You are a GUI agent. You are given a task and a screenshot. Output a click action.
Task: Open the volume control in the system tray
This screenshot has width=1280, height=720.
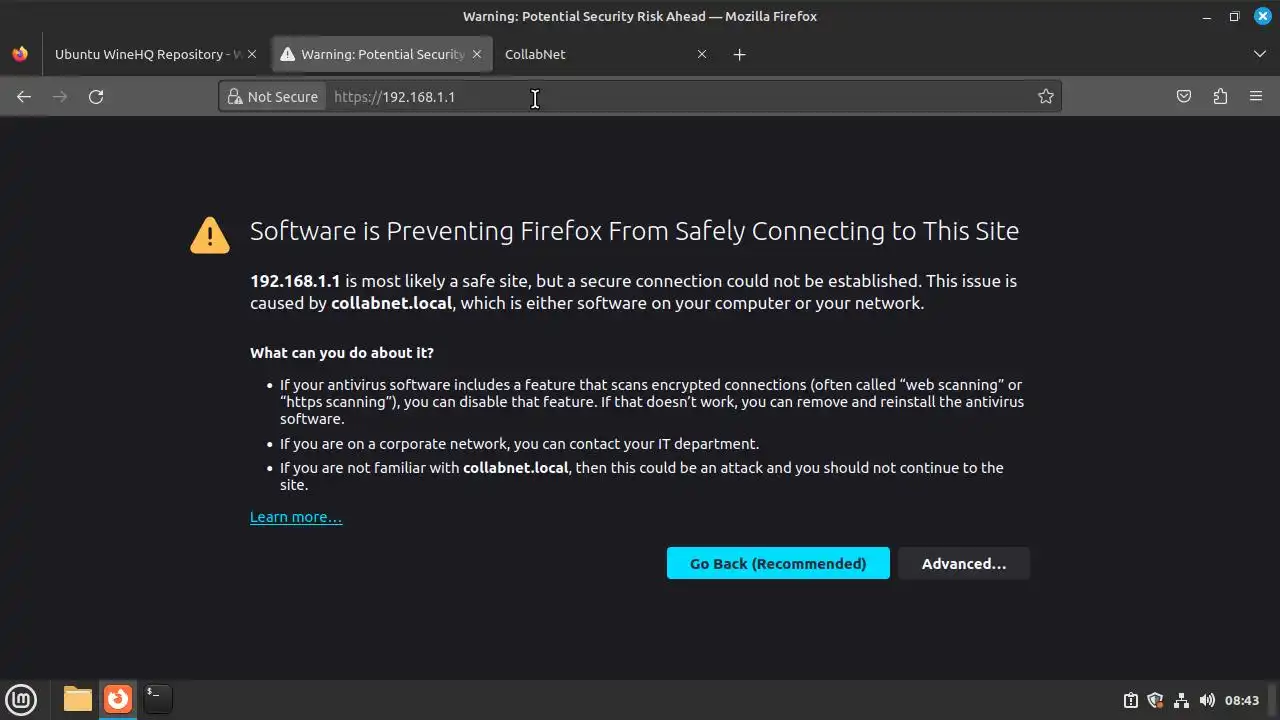tap(1207, 700)
